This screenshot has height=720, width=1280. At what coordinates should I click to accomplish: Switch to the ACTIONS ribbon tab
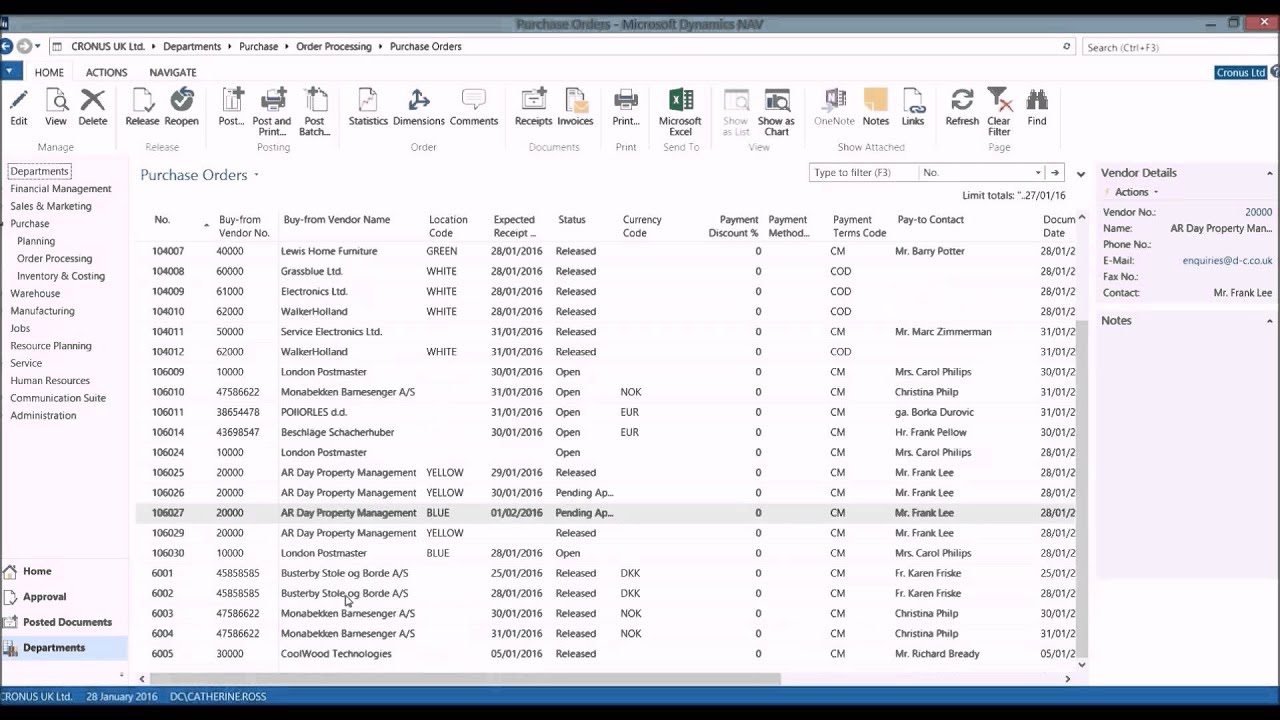(106, 72)
